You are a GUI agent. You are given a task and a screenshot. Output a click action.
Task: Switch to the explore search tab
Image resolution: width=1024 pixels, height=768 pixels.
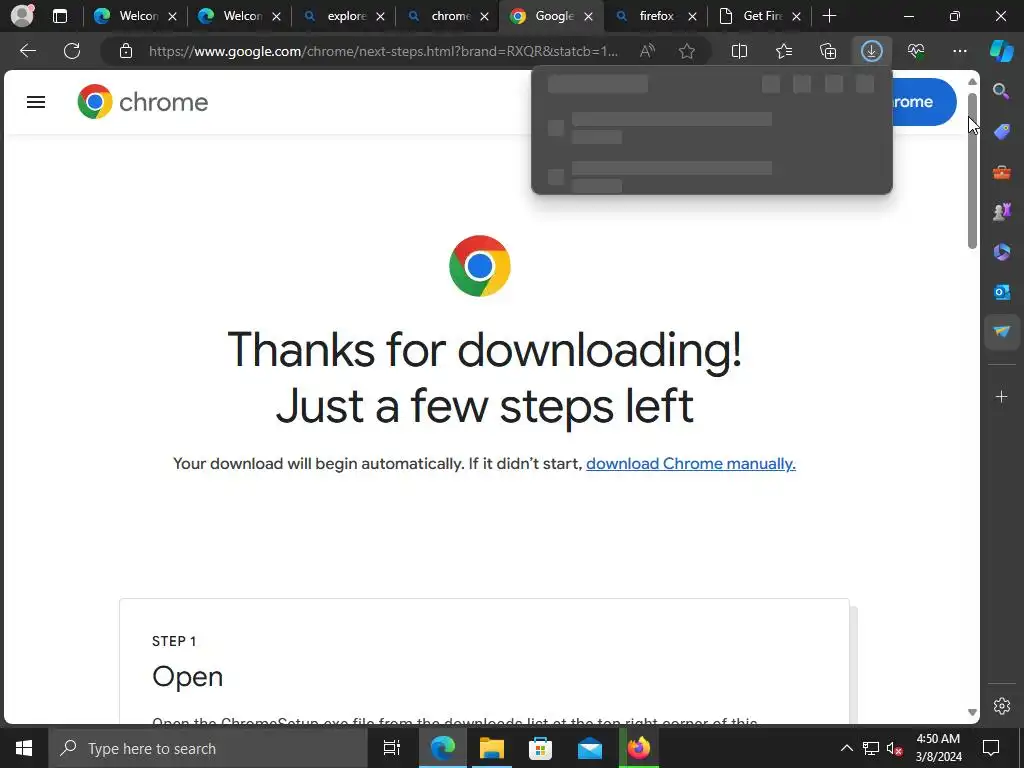(344, 16)
